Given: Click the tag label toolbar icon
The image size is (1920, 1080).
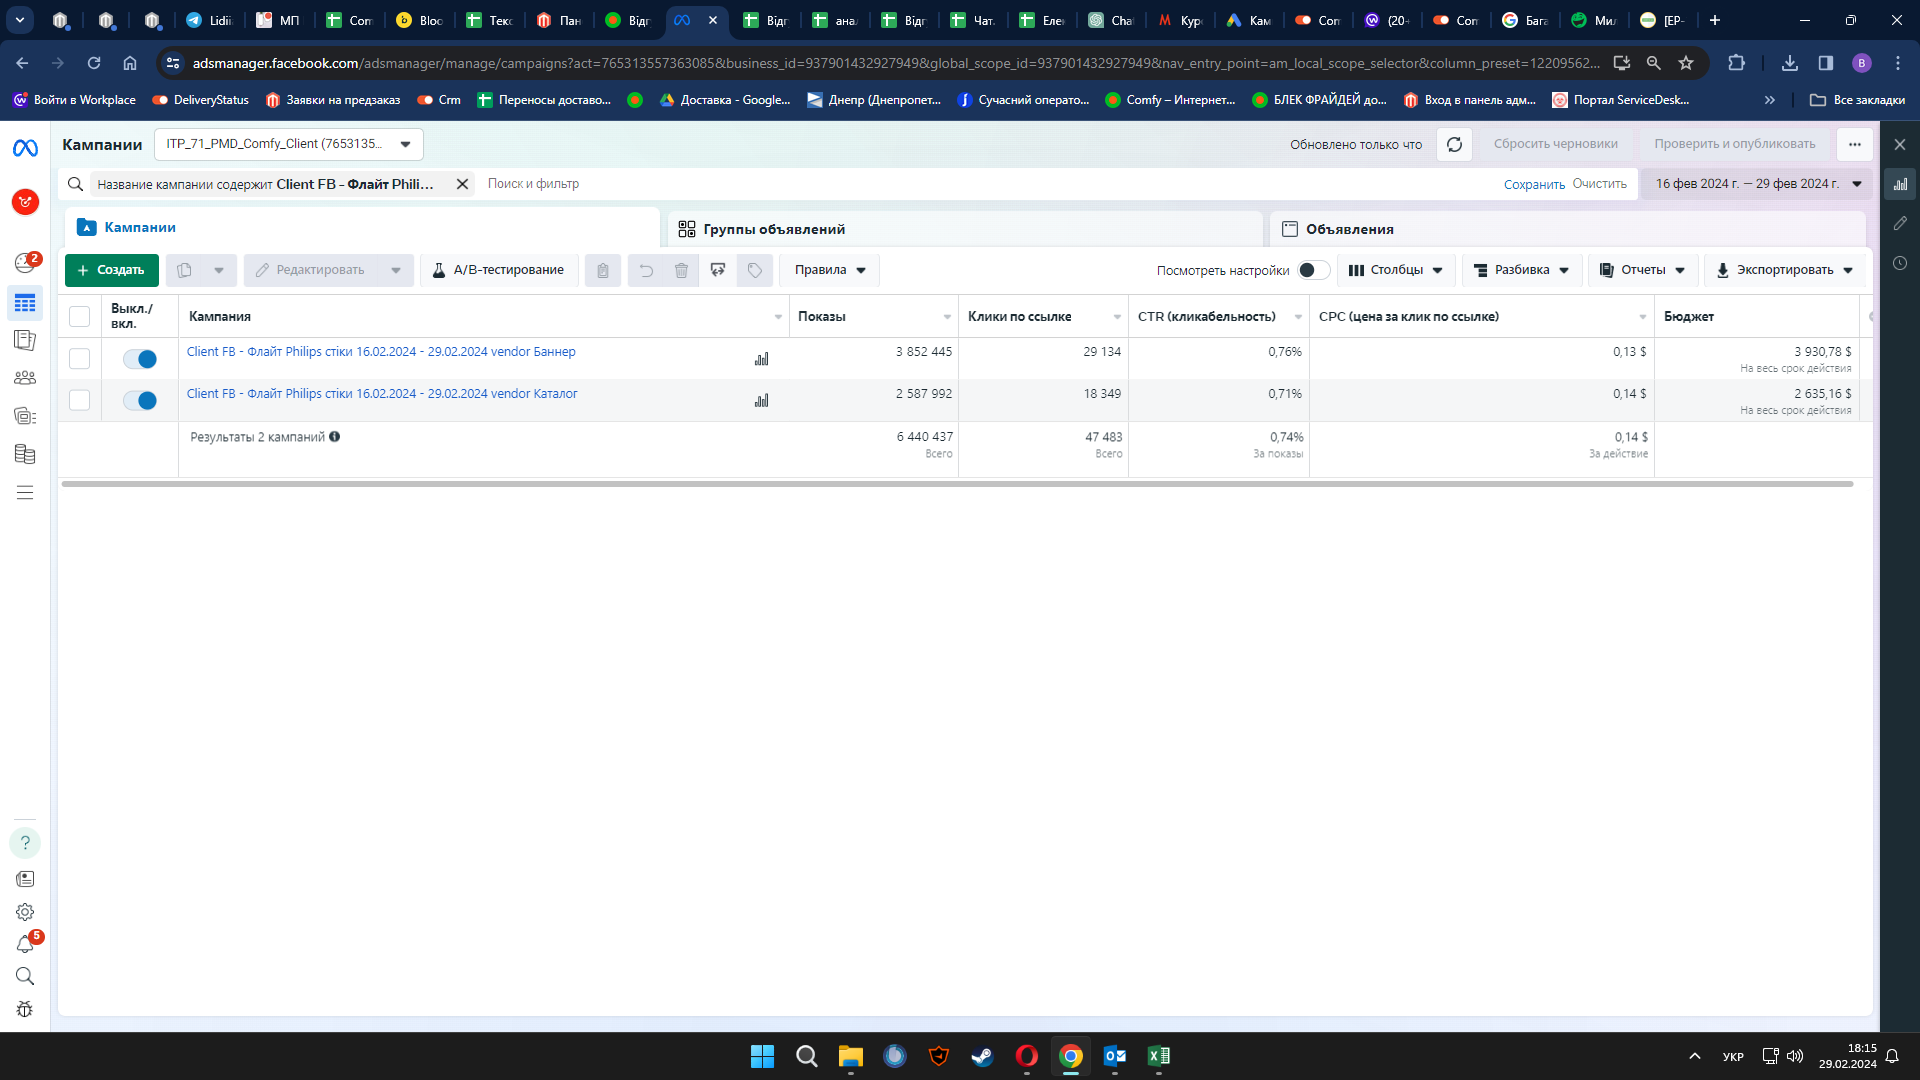Looking at the screenshot, I should tap(755, 270).
